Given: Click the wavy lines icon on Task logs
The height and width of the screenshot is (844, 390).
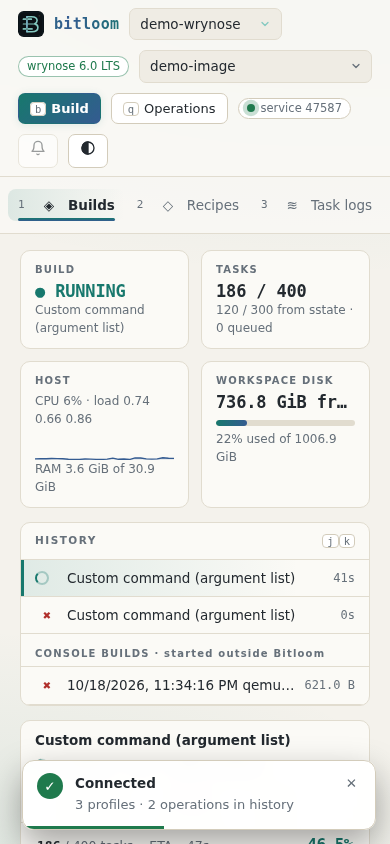Looking at the screenshot, I should [x=292, y=205].
